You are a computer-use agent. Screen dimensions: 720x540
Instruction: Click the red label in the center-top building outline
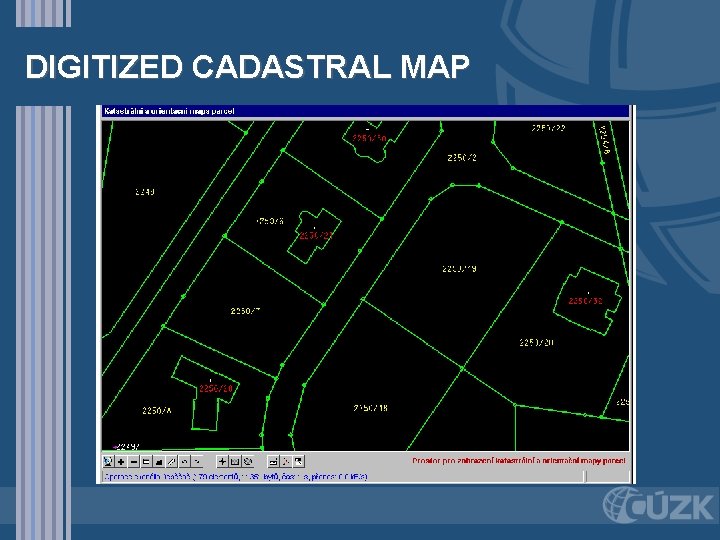click(x=370, y=137)
